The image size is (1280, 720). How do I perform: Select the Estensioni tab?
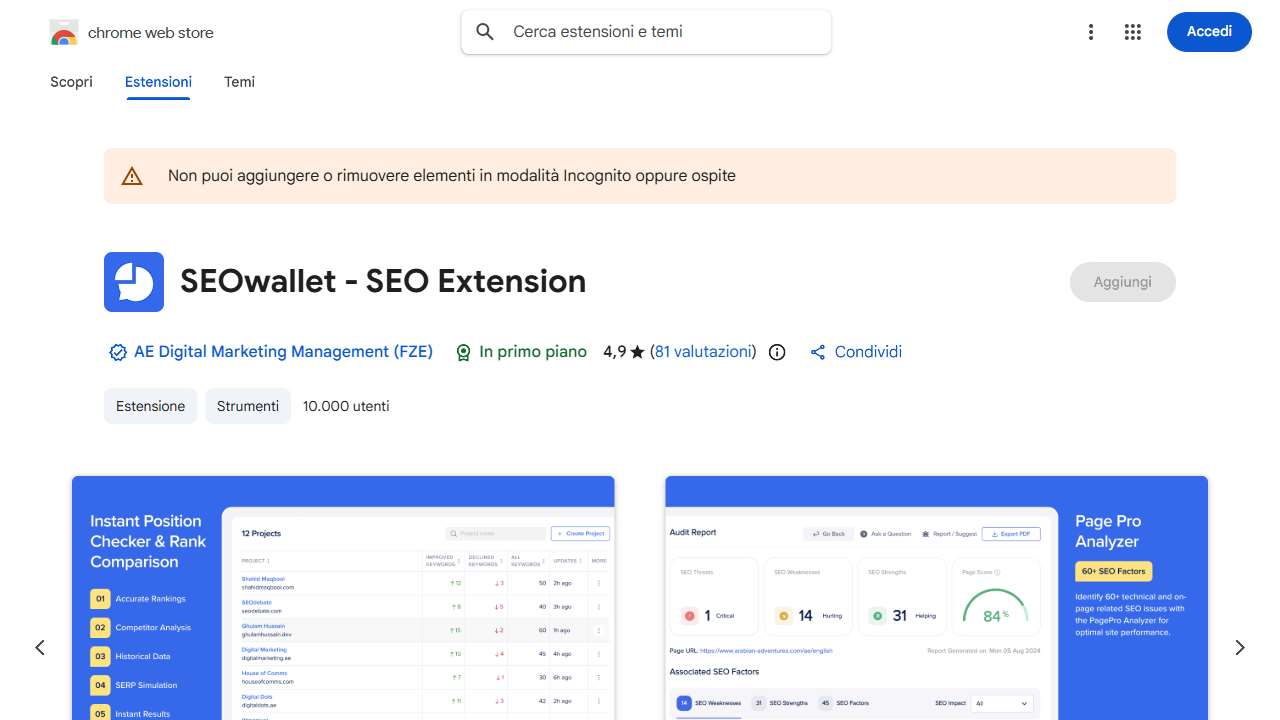coord(158,82)
